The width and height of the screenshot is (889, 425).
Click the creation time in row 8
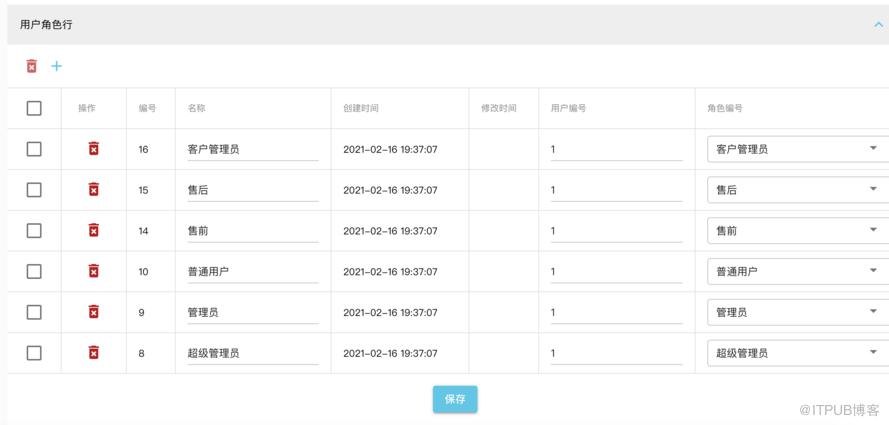390,354
